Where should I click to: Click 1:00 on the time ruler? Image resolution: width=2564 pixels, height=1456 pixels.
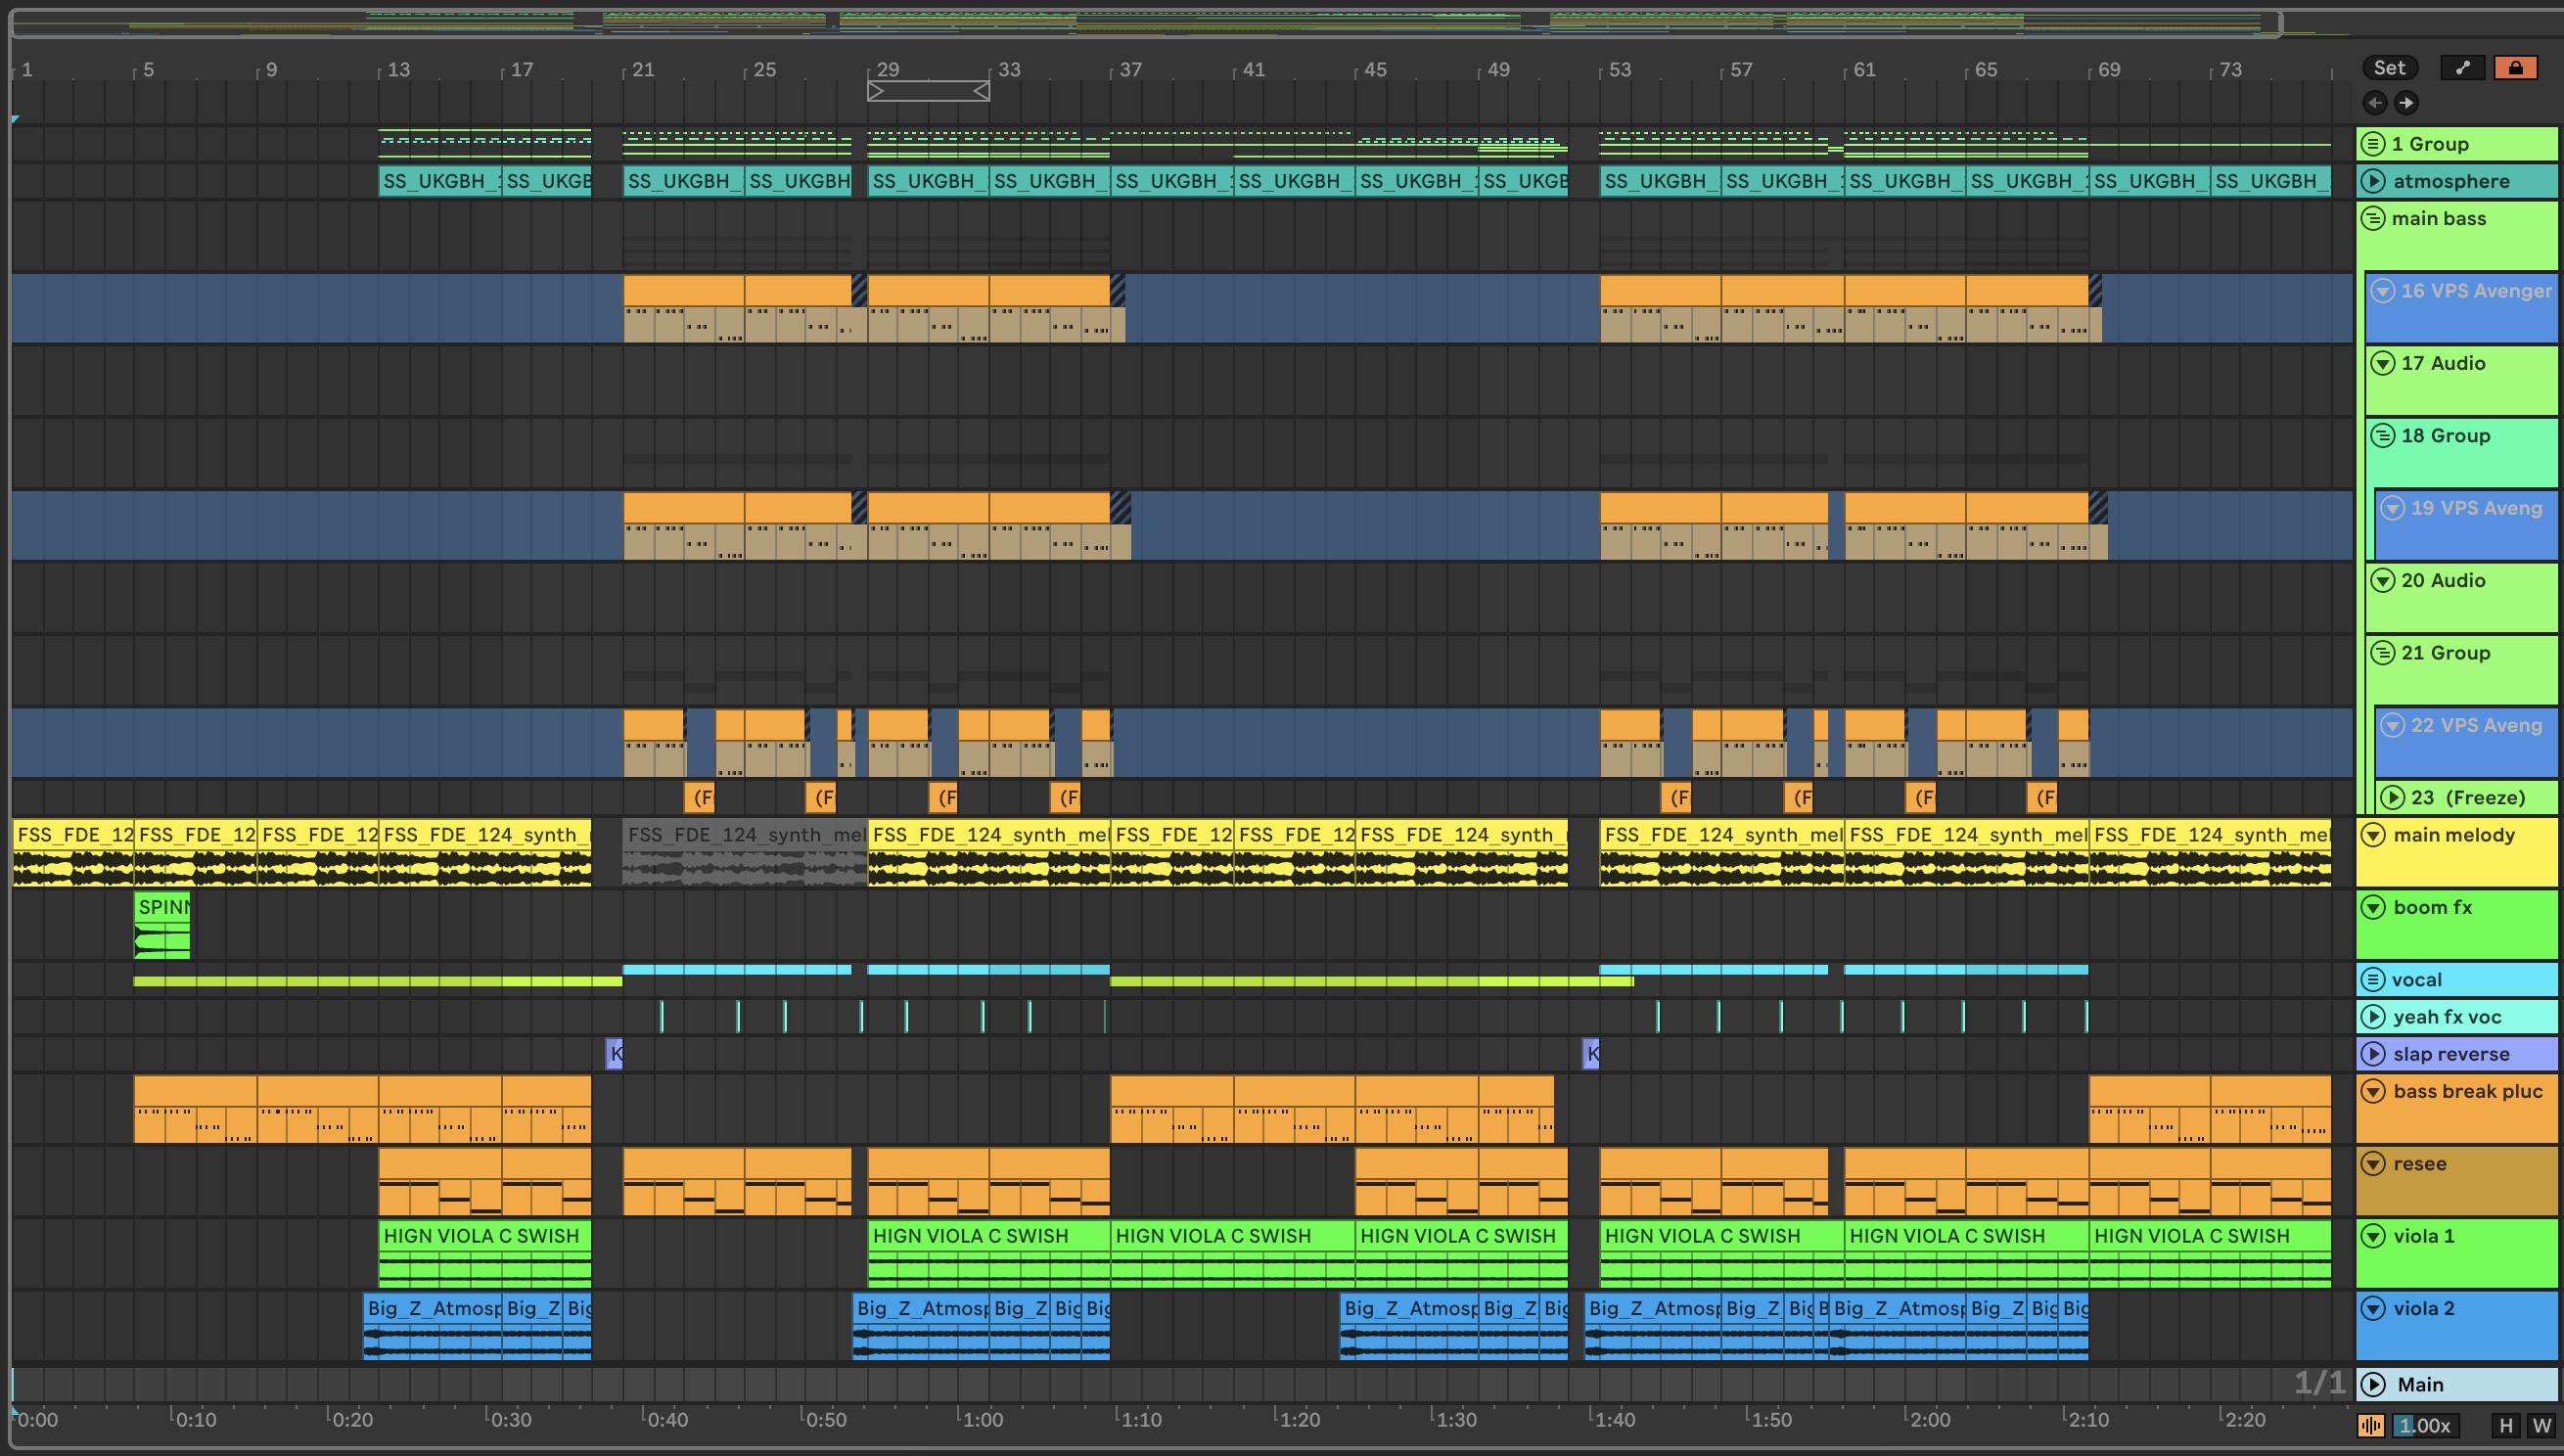(982, 1419)
